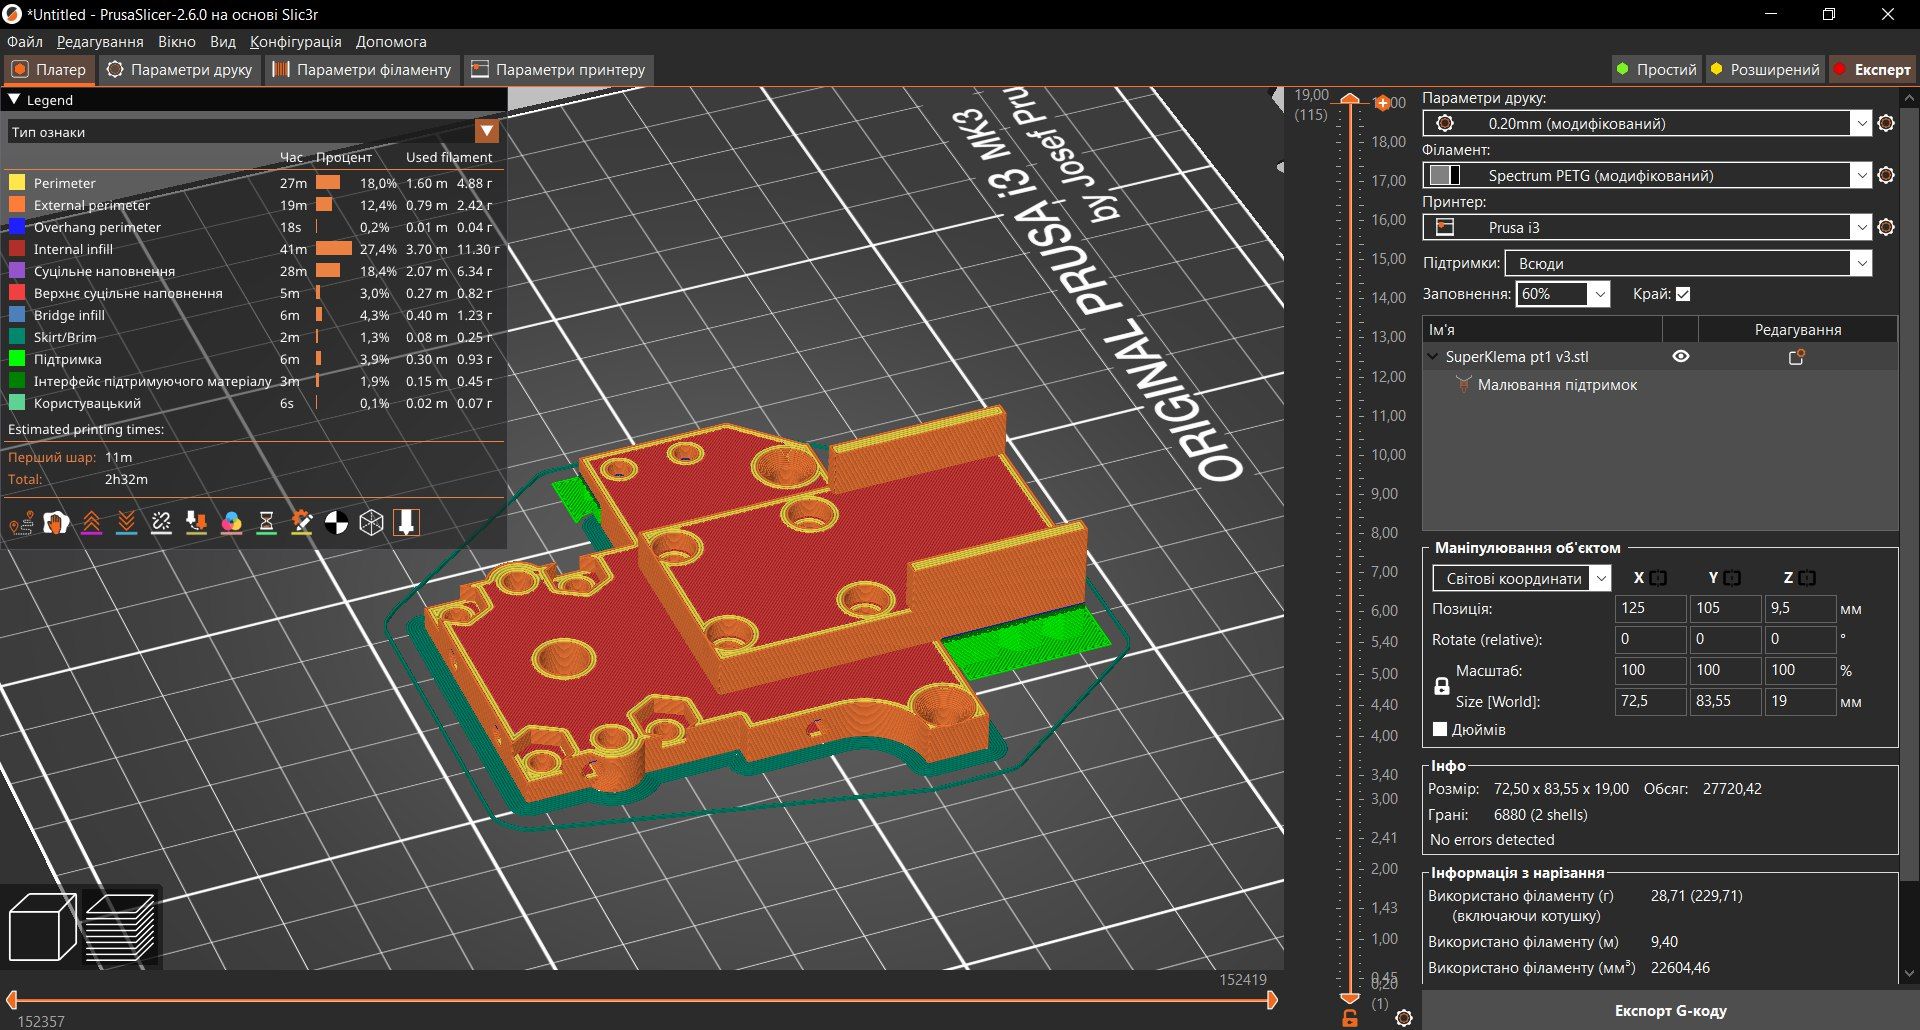The image size is (1920, 1030).
Task: Toggle Tool changes visibility icon
Action: [x=196, y=522]
